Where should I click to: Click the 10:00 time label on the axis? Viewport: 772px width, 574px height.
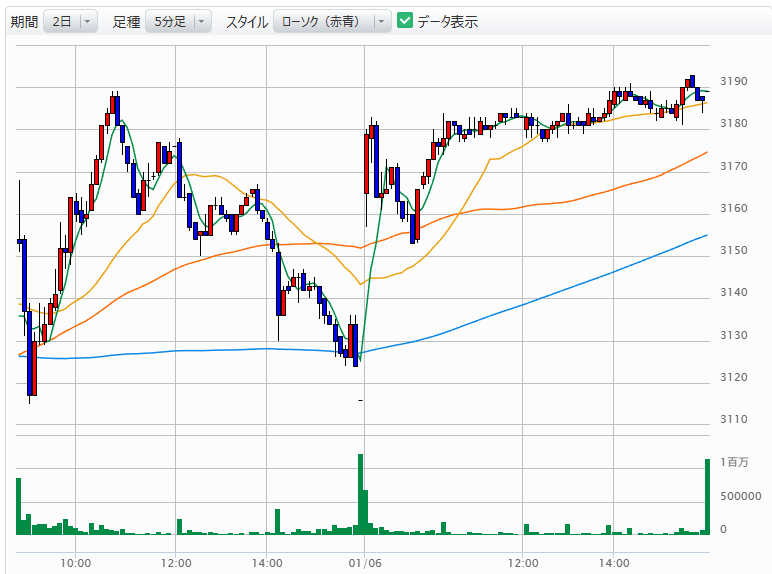click(x=76, y=563)
